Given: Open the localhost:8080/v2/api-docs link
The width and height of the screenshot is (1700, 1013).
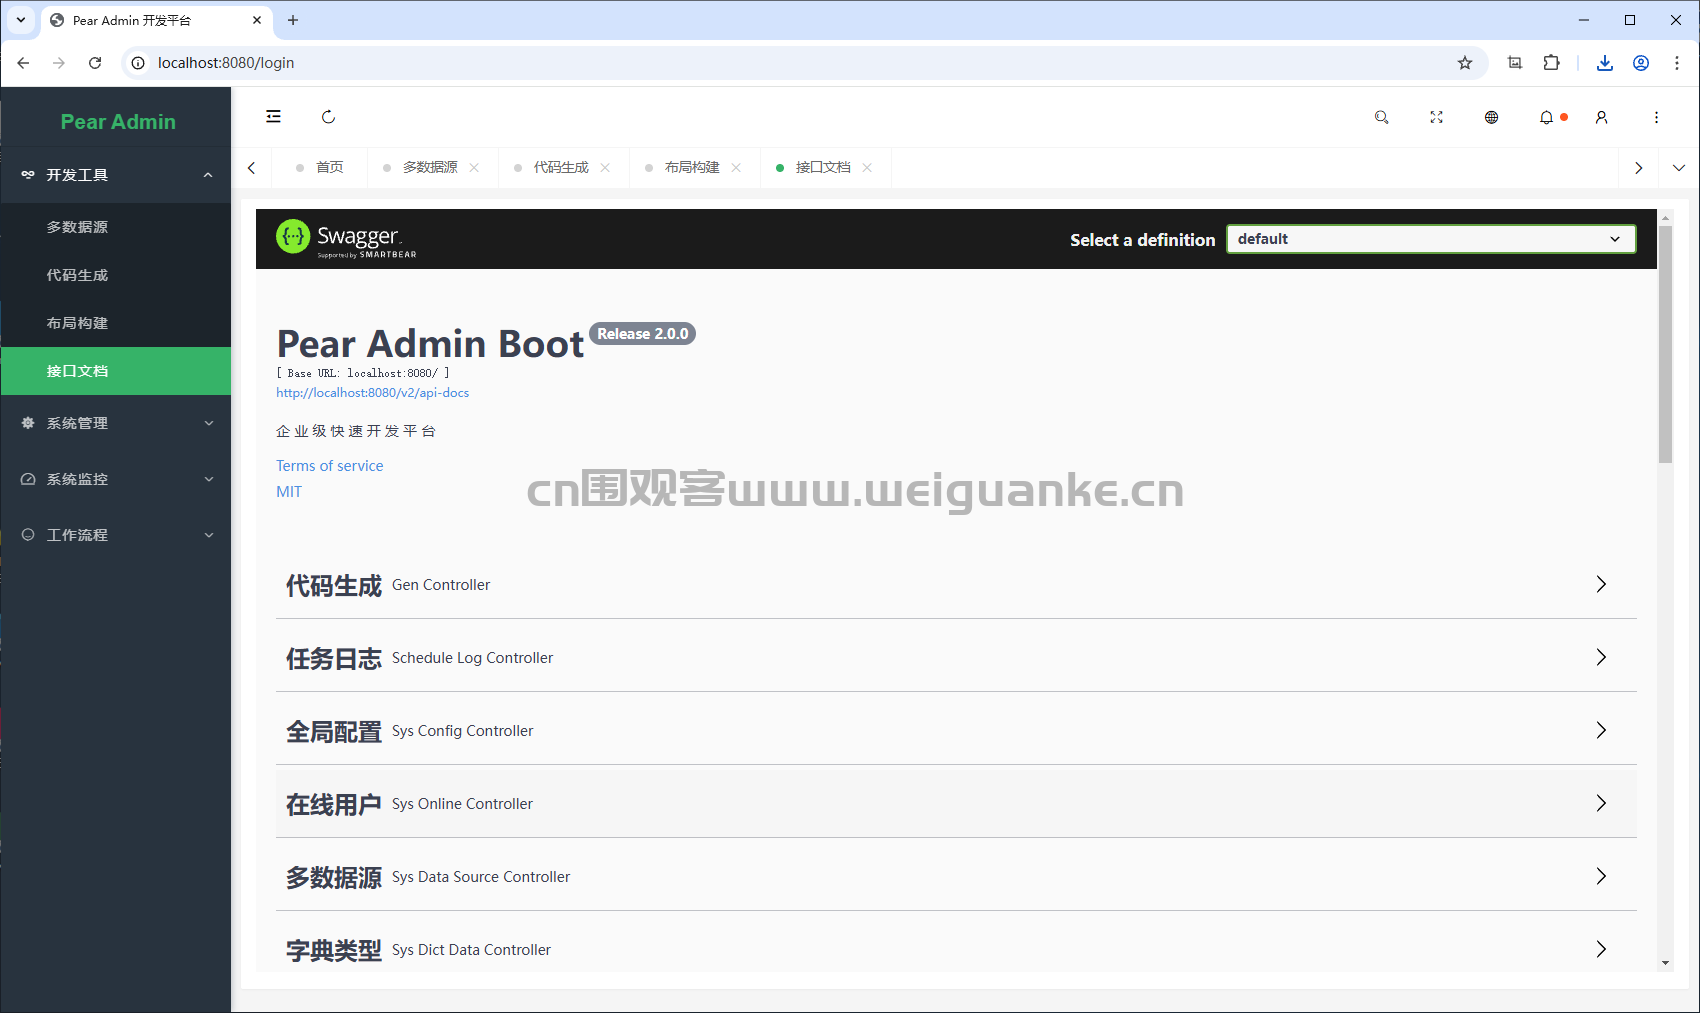Looking at the screenshot, I should point(372,392).
